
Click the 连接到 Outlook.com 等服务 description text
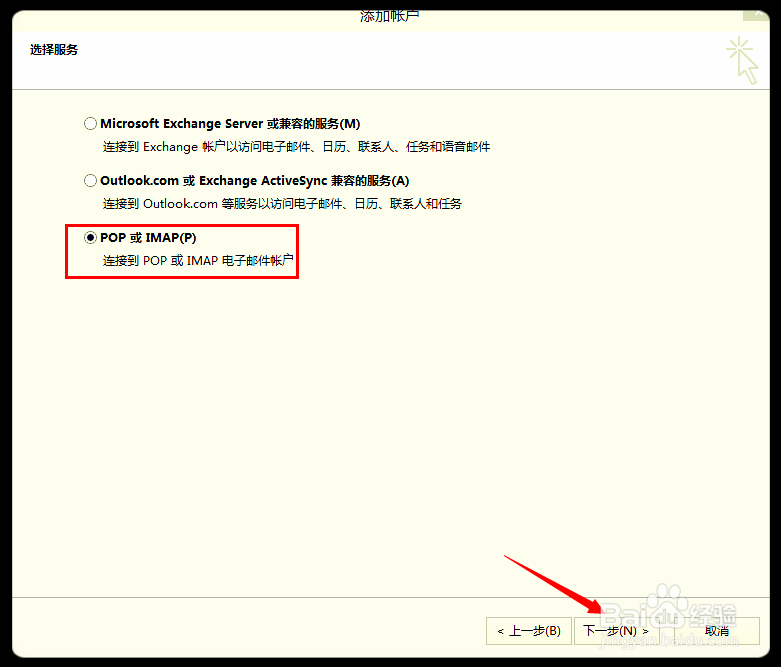282,204
